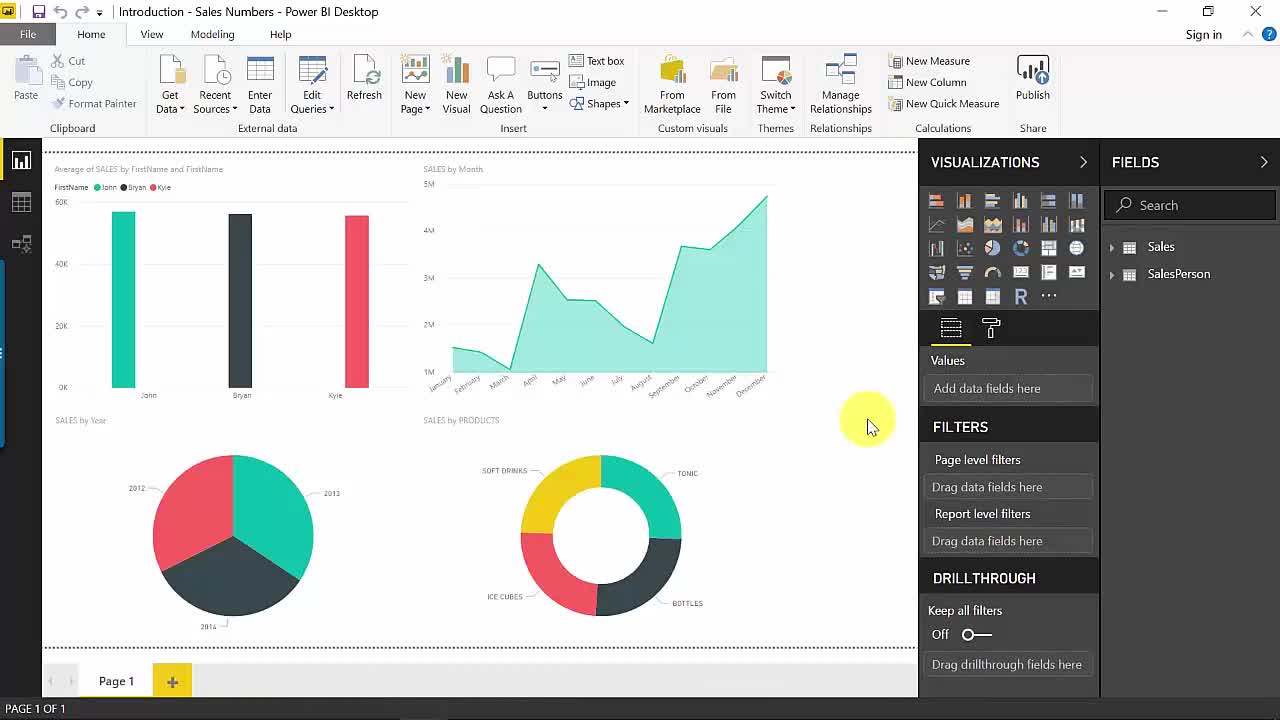Screen dimensions: 1280x720
Task: Open the View ribbon tab
Action: [152, 34]
